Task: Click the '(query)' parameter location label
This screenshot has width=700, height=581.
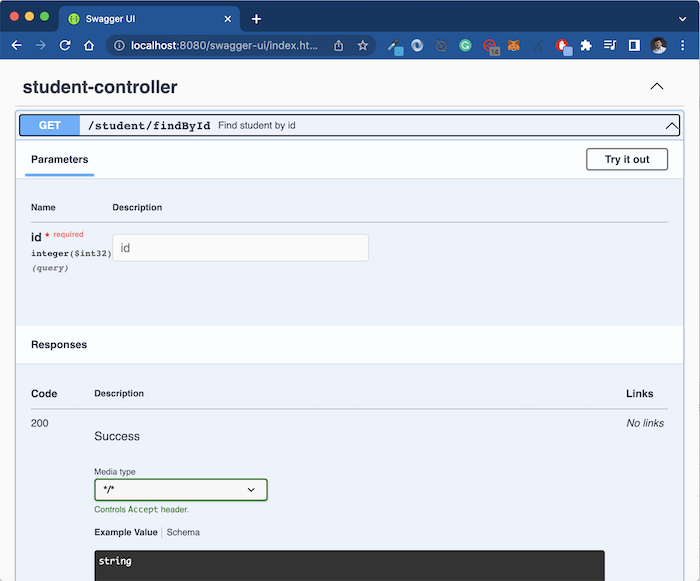Action: (x=50, y=268)
